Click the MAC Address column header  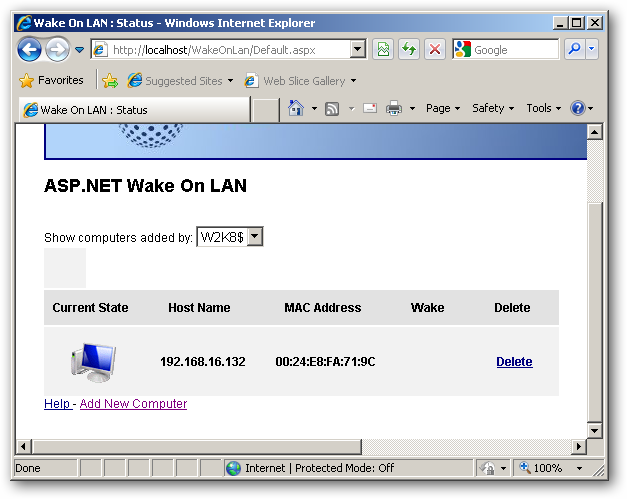click(323, 307)
